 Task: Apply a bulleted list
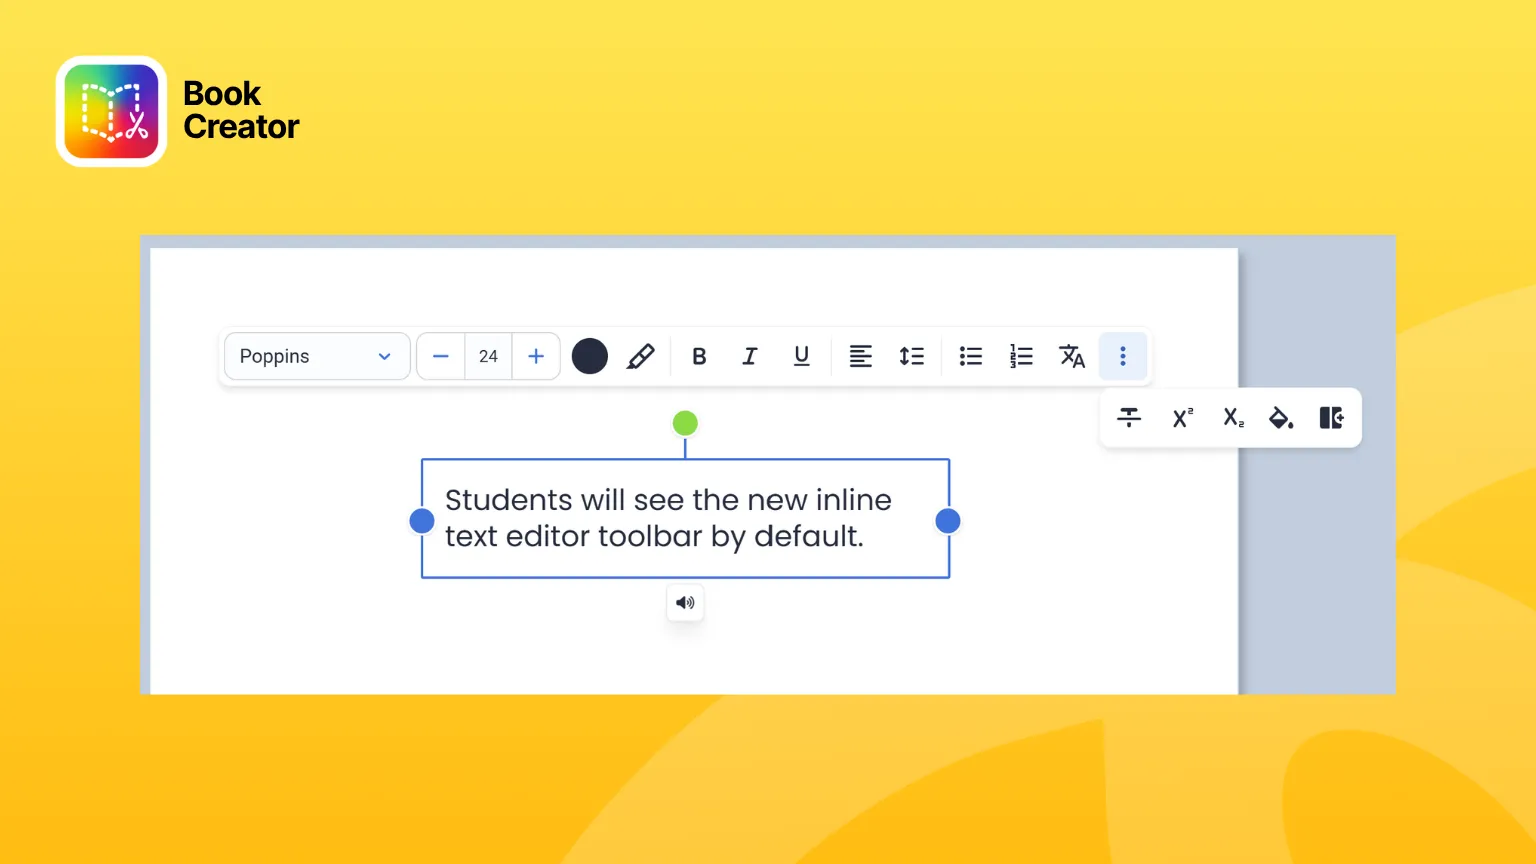click(x=970, y=356)
